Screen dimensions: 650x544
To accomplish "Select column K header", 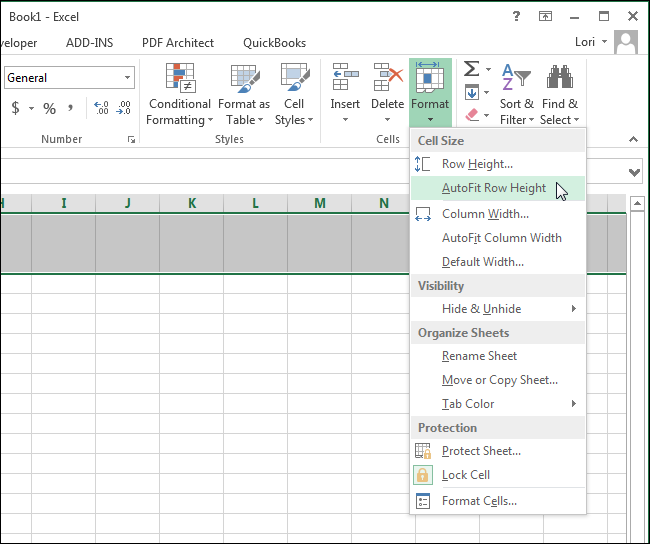I will point(191,204).
